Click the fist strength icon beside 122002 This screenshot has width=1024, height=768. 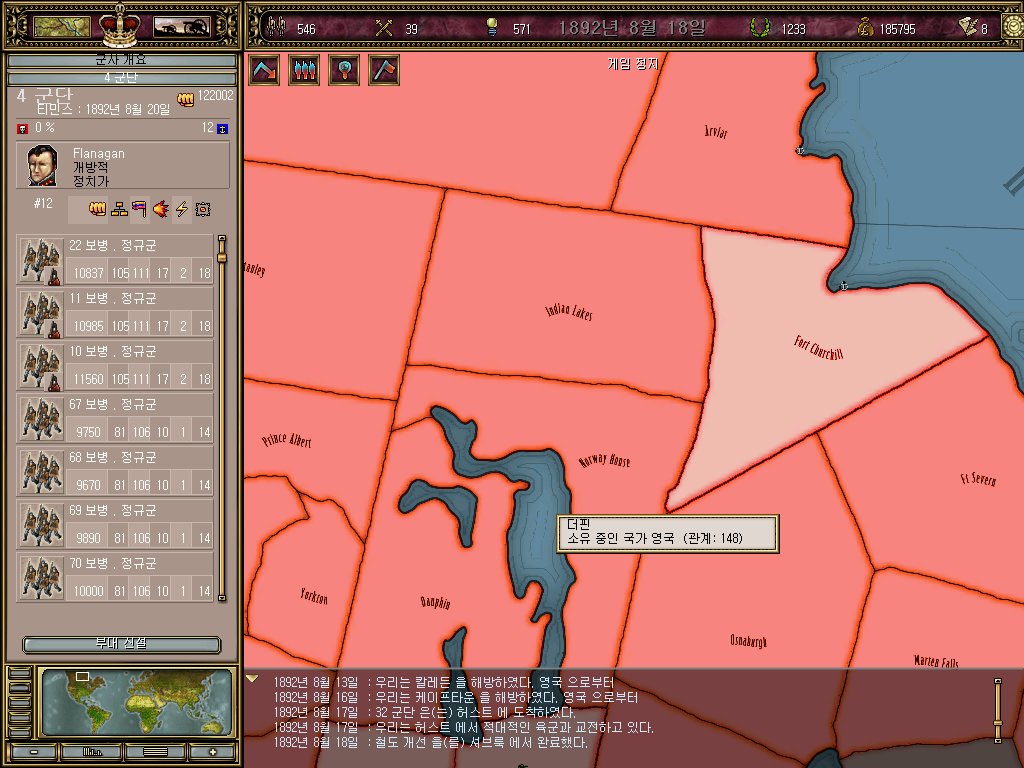point(185,99)
